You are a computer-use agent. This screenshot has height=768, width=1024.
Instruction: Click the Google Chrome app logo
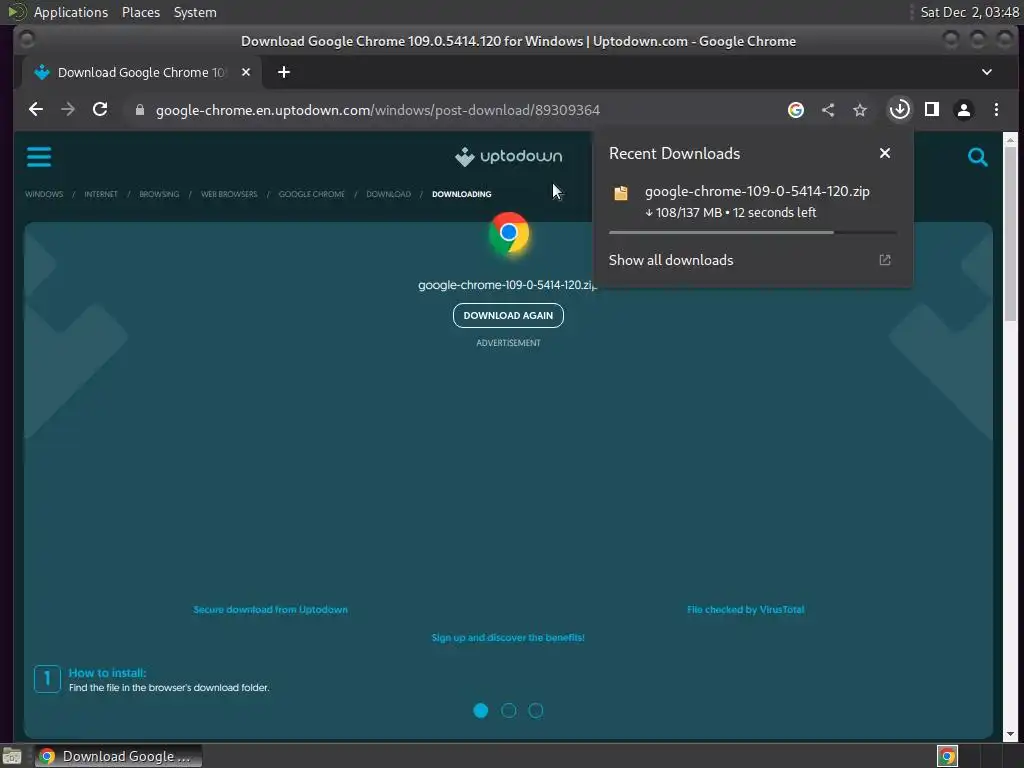click(x=509, y=233)
